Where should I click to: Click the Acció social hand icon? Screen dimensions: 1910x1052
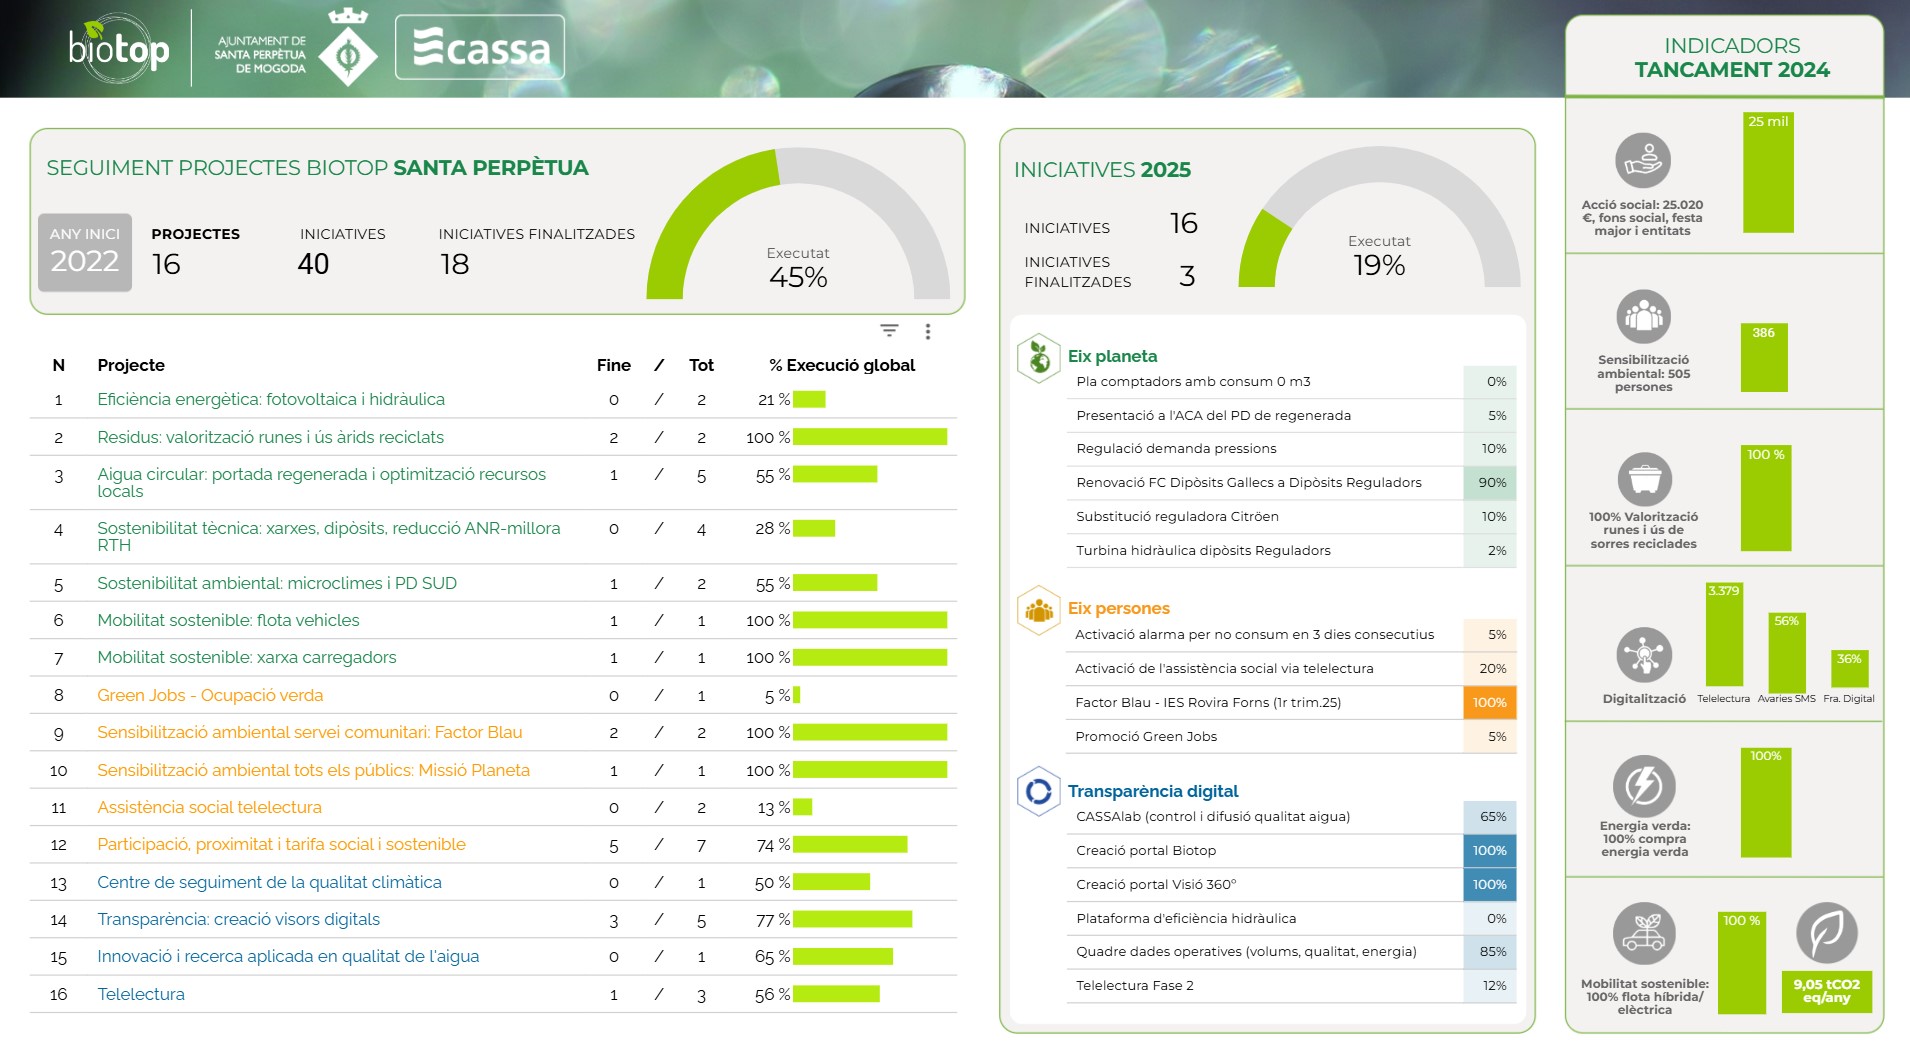coord(1642,160)
